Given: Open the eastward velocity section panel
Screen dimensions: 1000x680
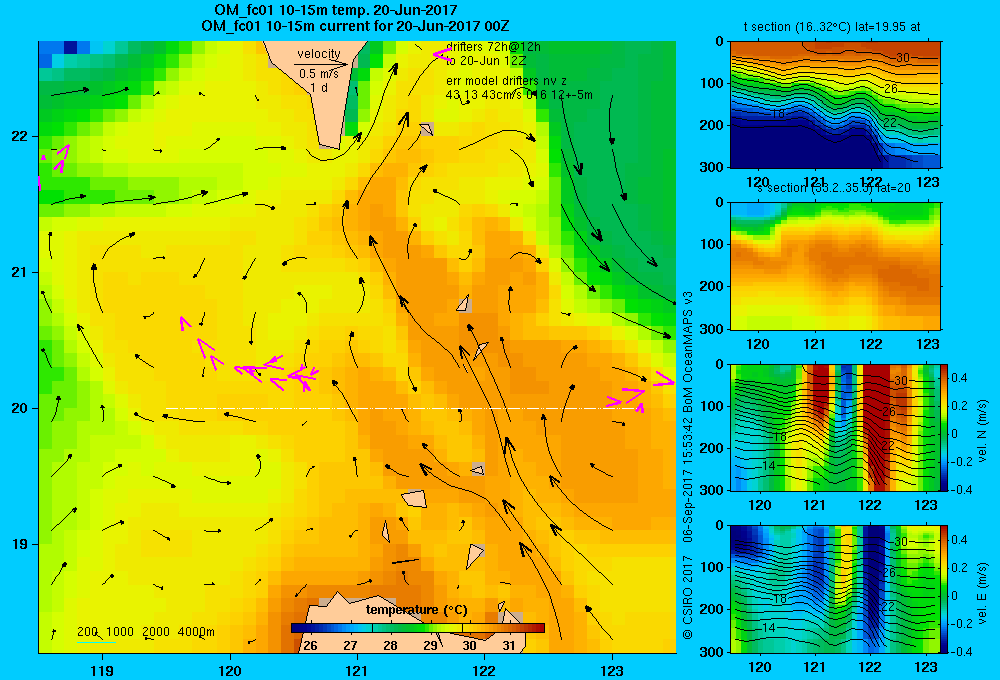Looking at the screenshot, I should point(835,589).
